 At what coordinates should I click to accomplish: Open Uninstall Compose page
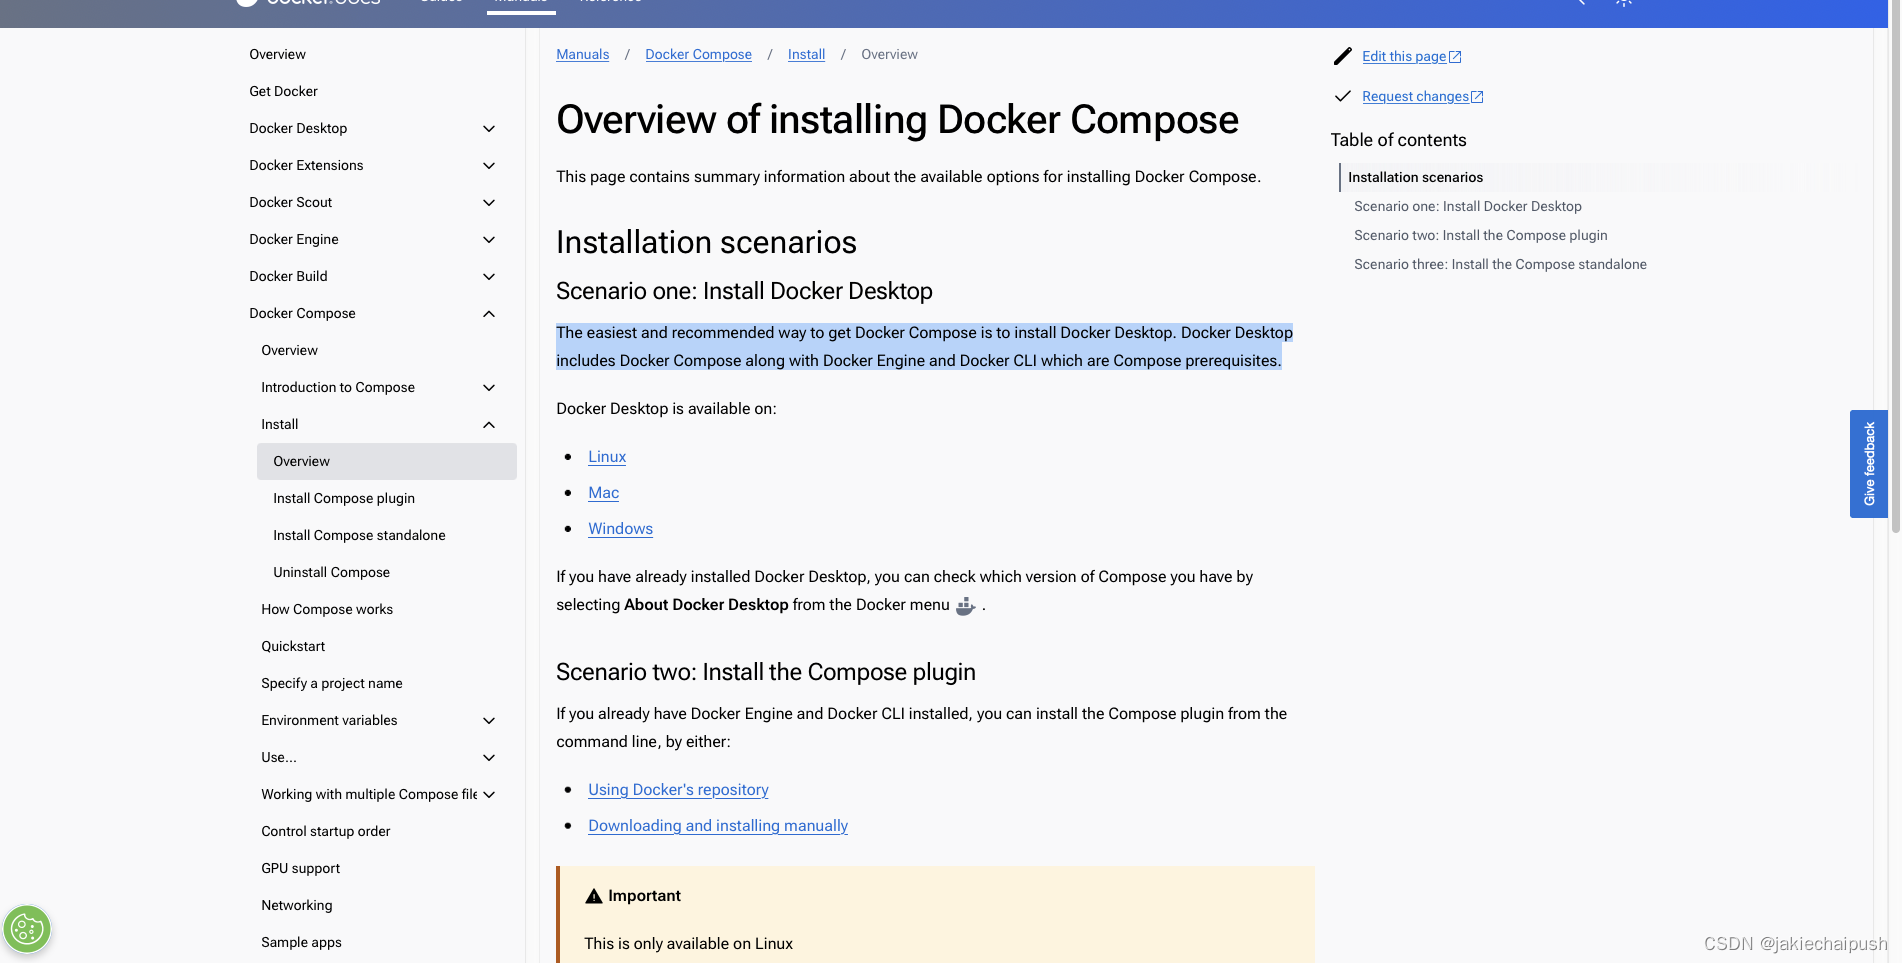coord(331,572)
